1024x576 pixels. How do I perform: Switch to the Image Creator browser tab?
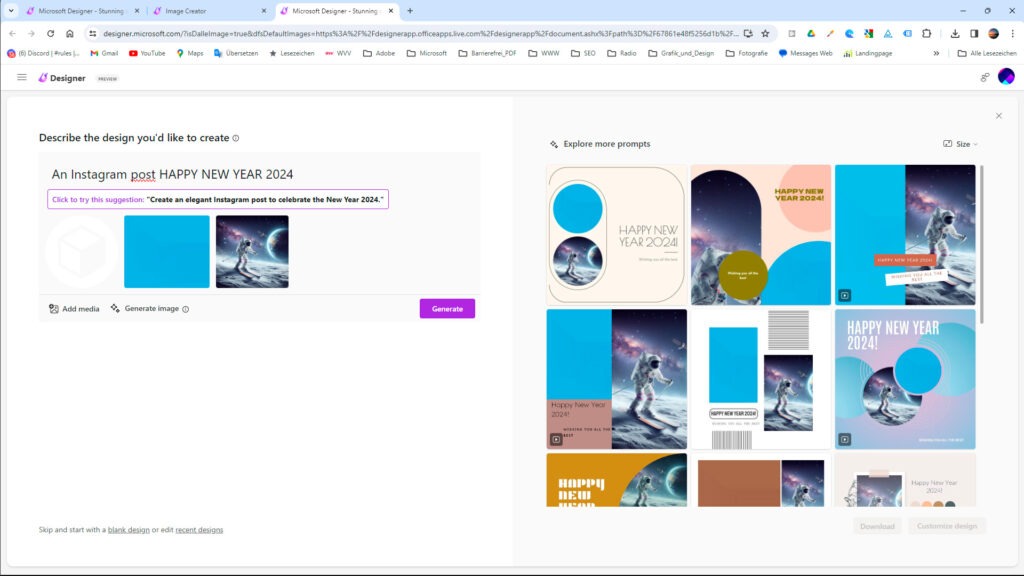pos(209,11)
